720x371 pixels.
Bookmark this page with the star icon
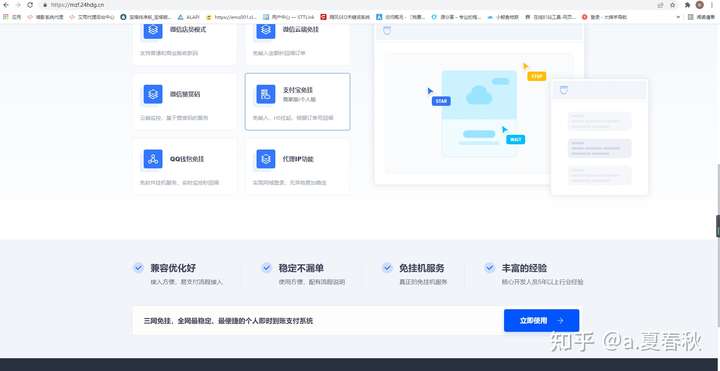(673, 5)
